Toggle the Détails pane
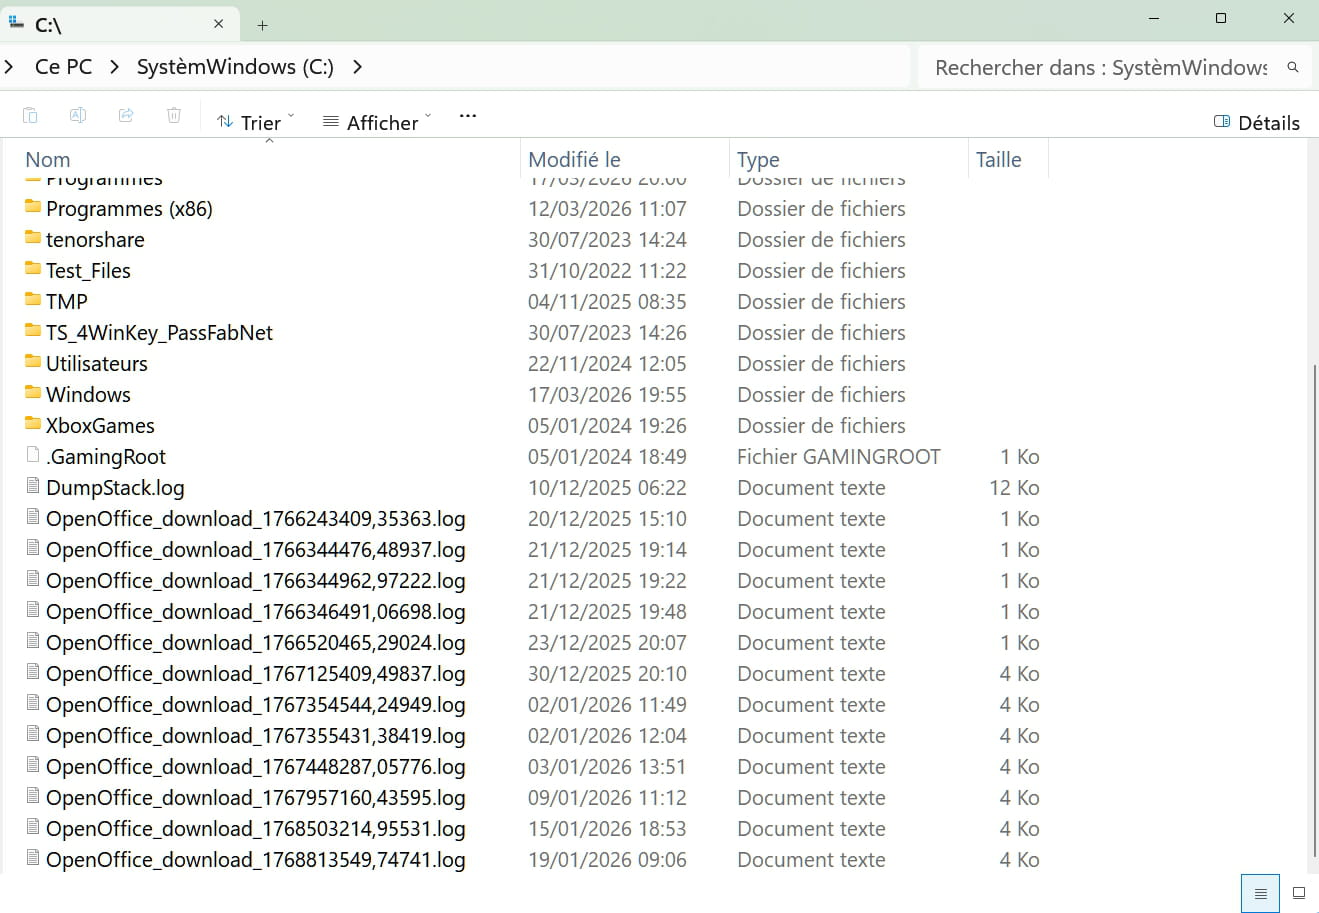The height and width of the screenshot is (913, 1319). [x=1256, y=122]
